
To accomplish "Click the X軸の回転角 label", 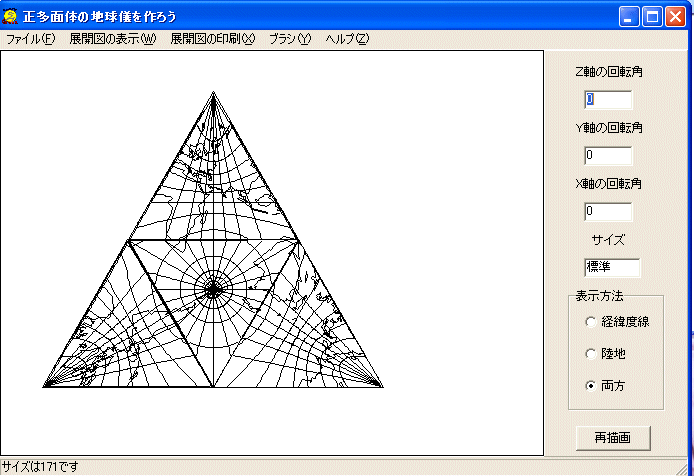I will [609, 184].
